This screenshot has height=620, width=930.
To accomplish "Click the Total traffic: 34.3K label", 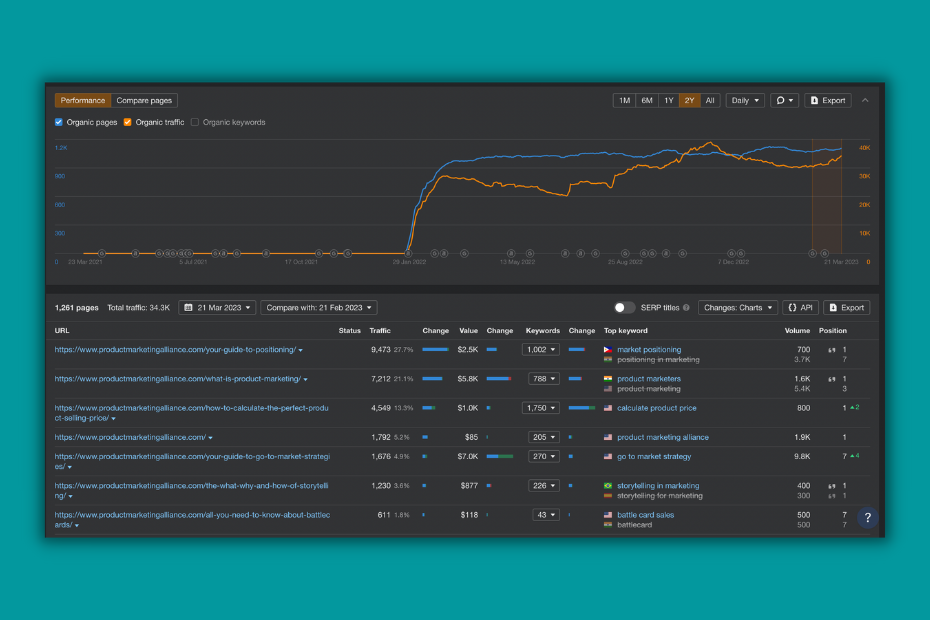I will point(138,307).
